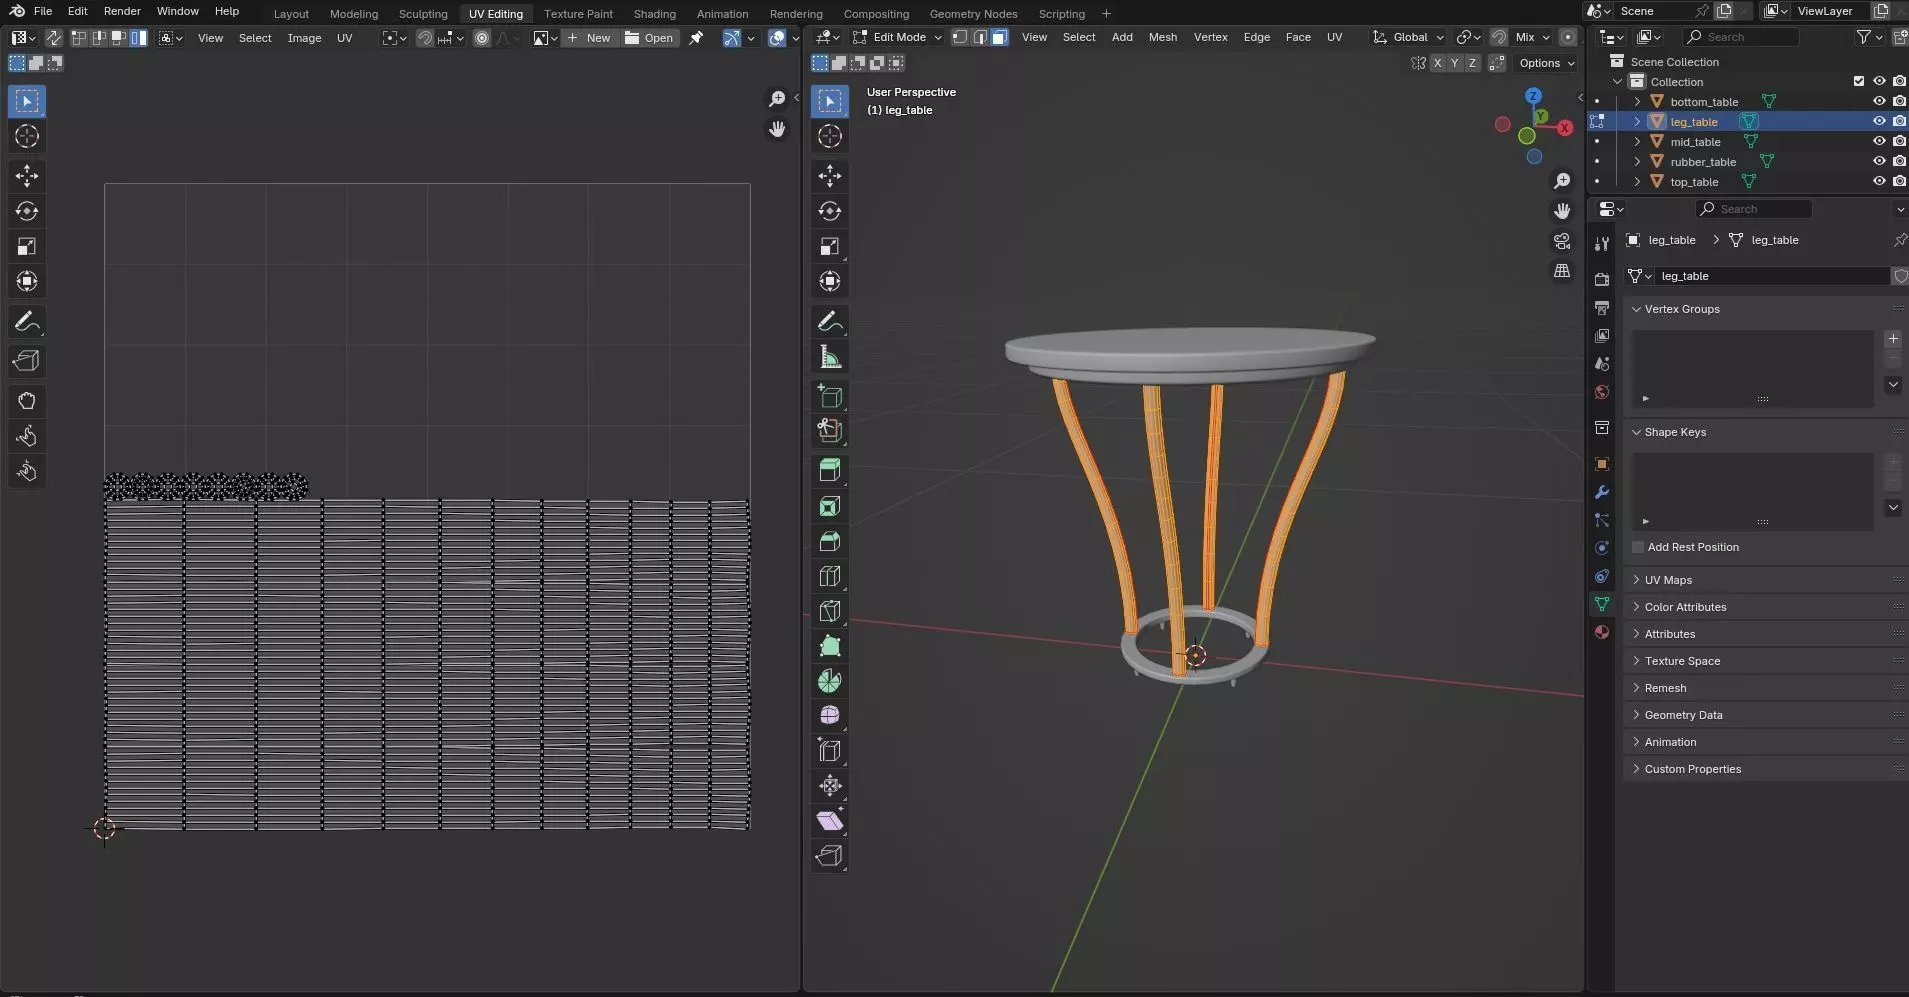The height and width of the screenshot is (997, 1909).
Task: Add new workspace tab with plus
Action: pyautogui.click(x=1106, y=14)
